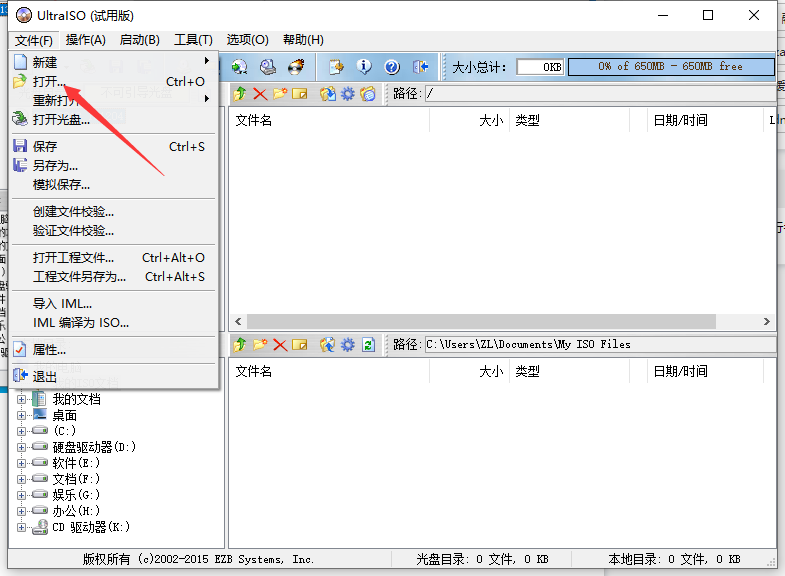785x576 pixels.
Task: Open the 帮助(H) menu
Action: pyautogui.click(x=303, y=40)
